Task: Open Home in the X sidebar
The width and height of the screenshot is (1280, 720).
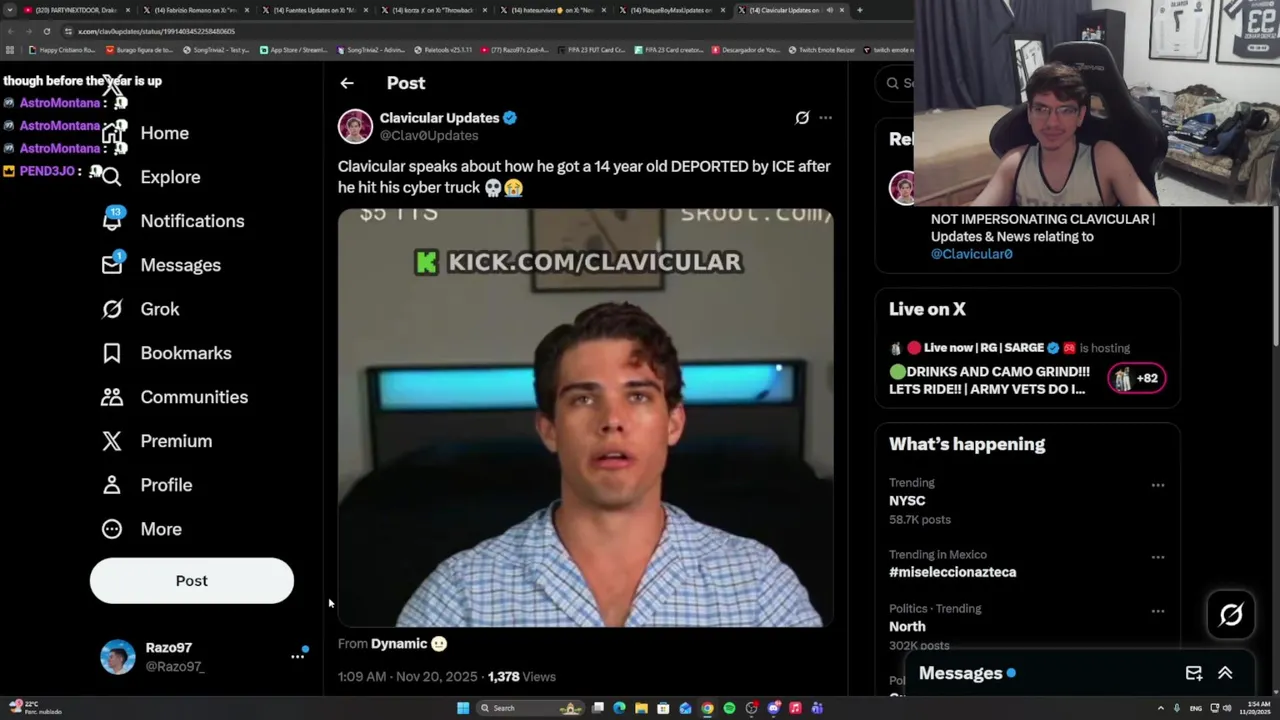Action: click(164, 133)
